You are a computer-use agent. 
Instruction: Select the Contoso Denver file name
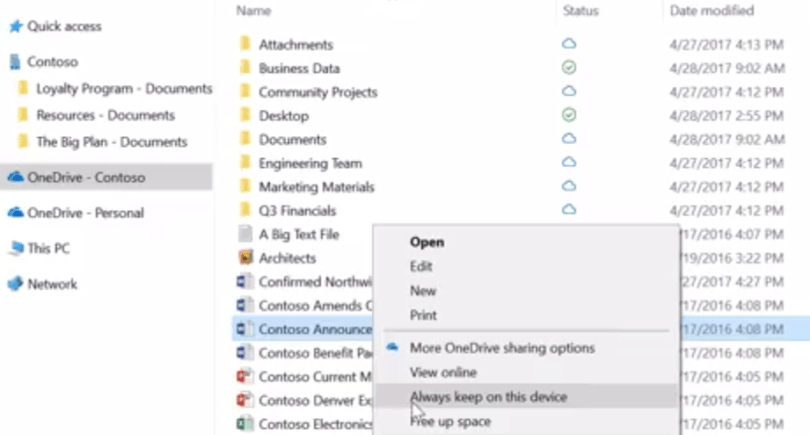(315, 401)
